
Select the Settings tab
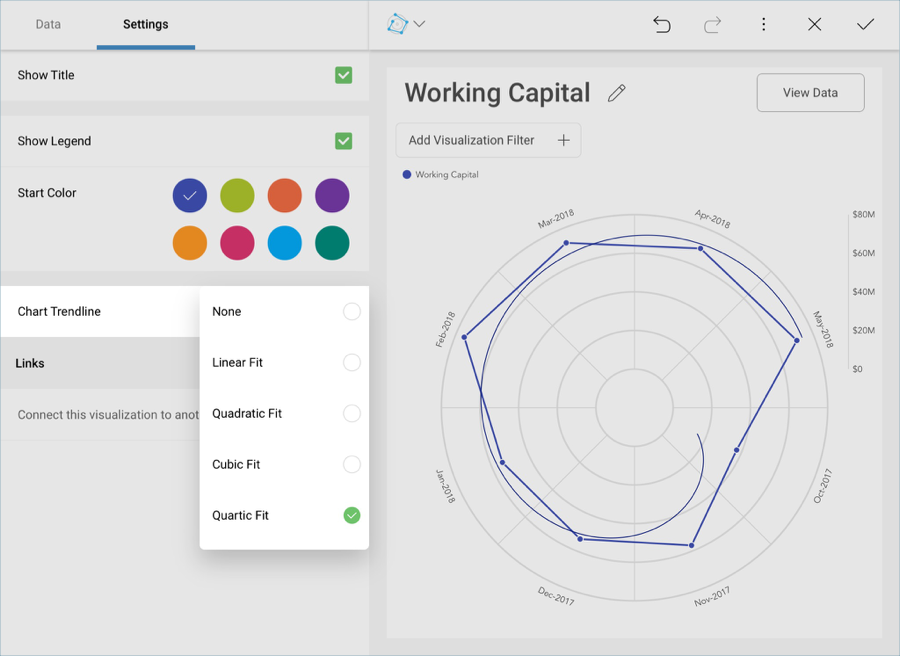[x=146, y=24]
